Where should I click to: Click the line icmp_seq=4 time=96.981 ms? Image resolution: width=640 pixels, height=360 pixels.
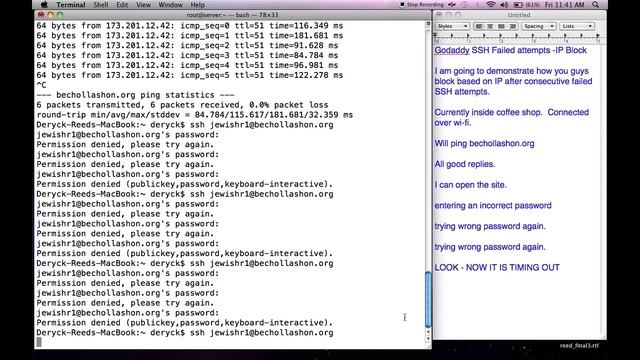point(187,65)
